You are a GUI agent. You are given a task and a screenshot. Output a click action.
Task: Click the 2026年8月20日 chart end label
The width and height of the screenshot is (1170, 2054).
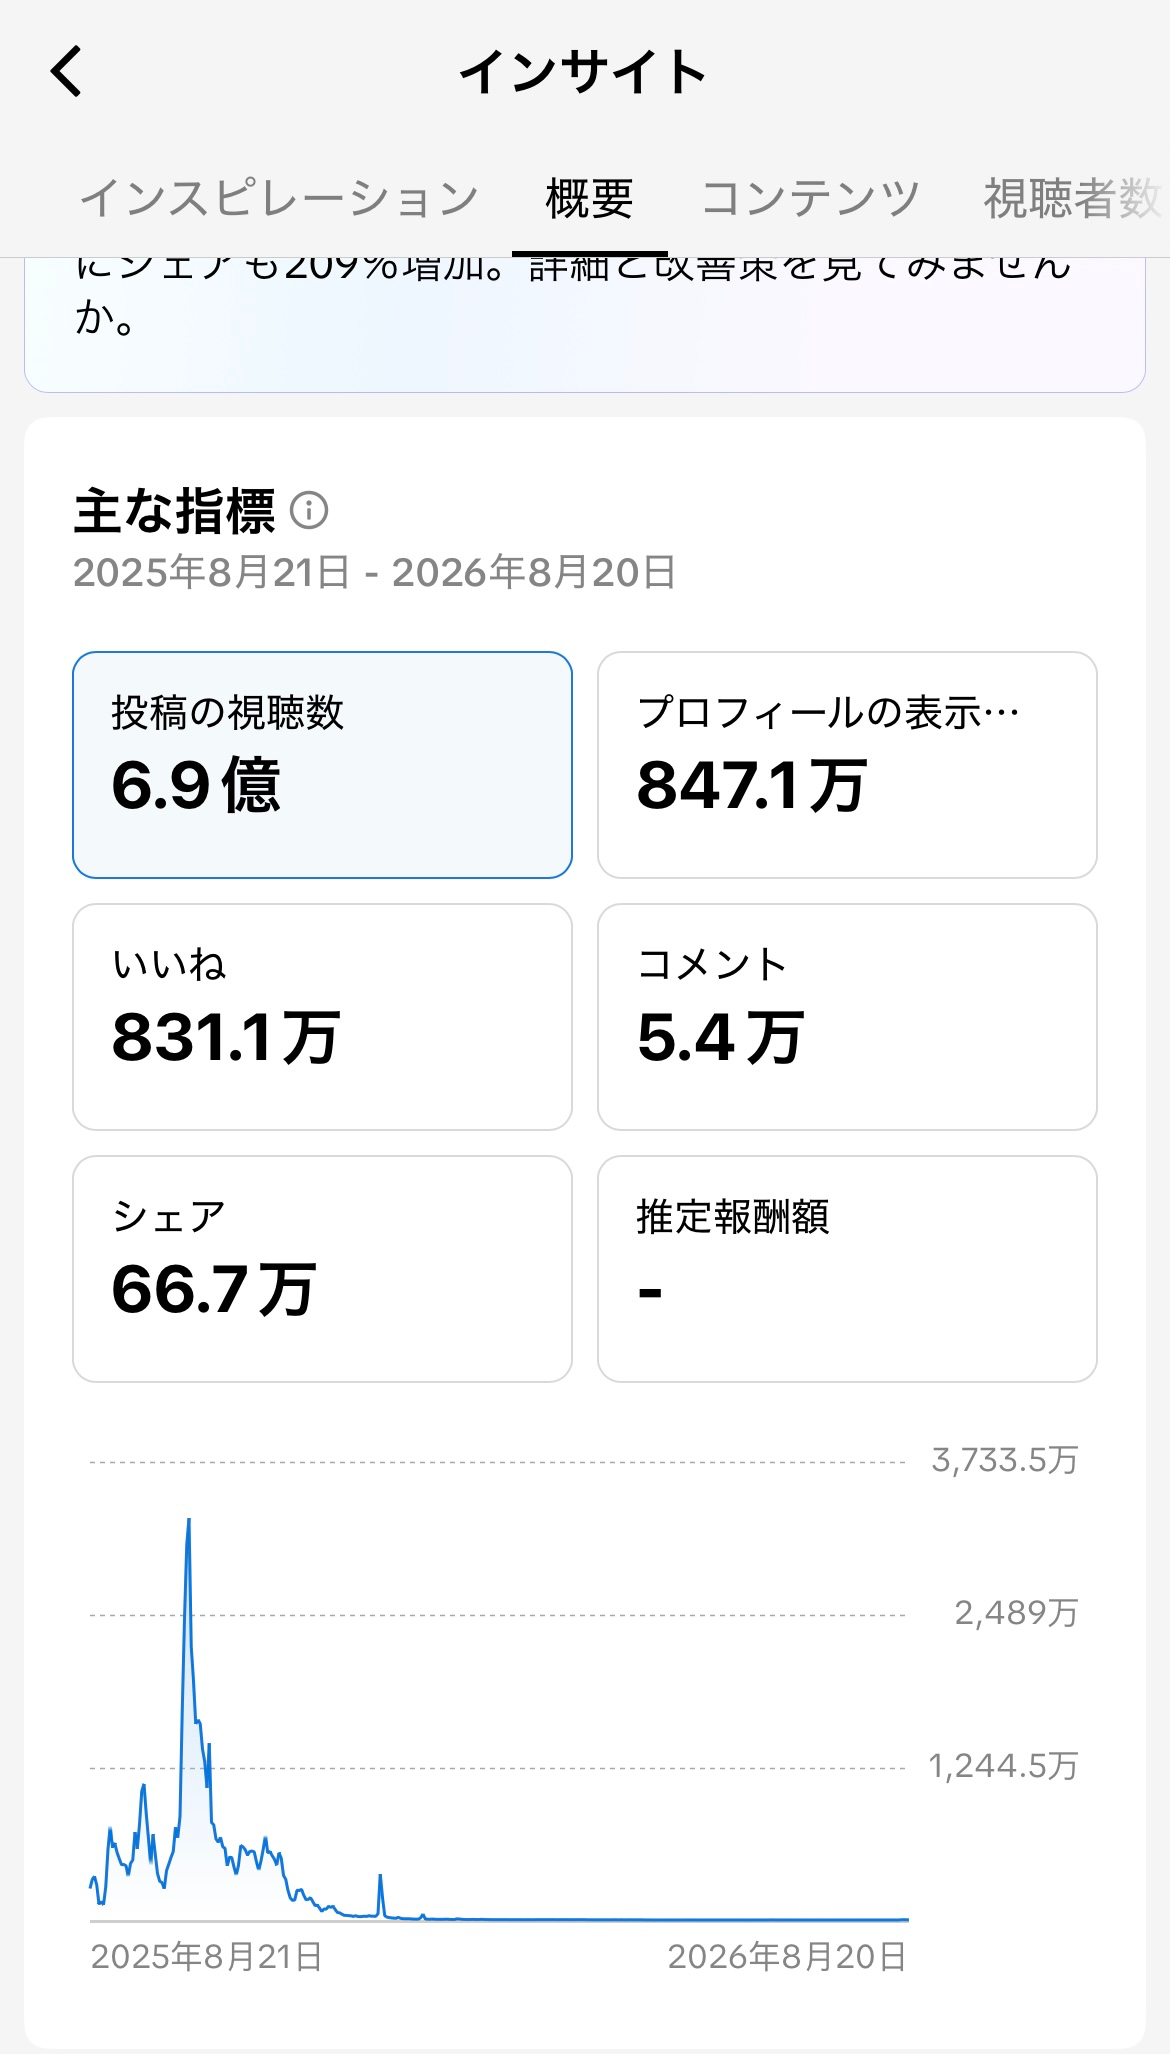(787, 1957)
